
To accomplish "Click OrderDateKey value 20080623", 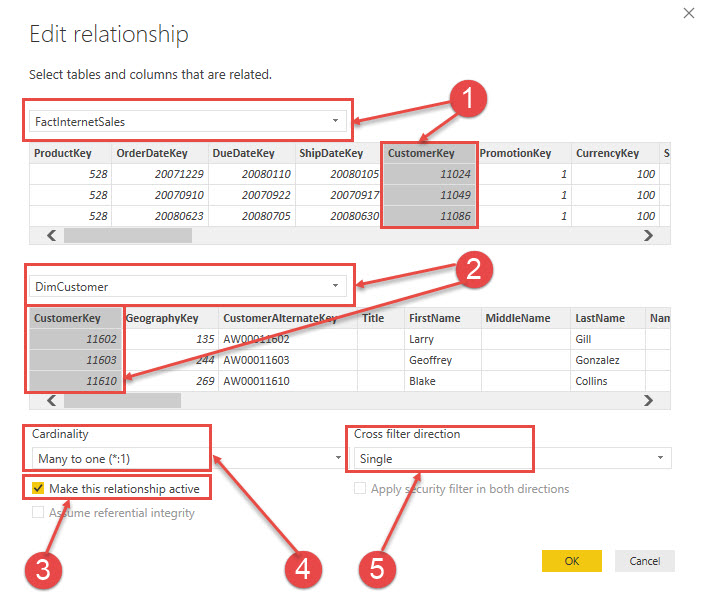I will [x=179, y=216].
